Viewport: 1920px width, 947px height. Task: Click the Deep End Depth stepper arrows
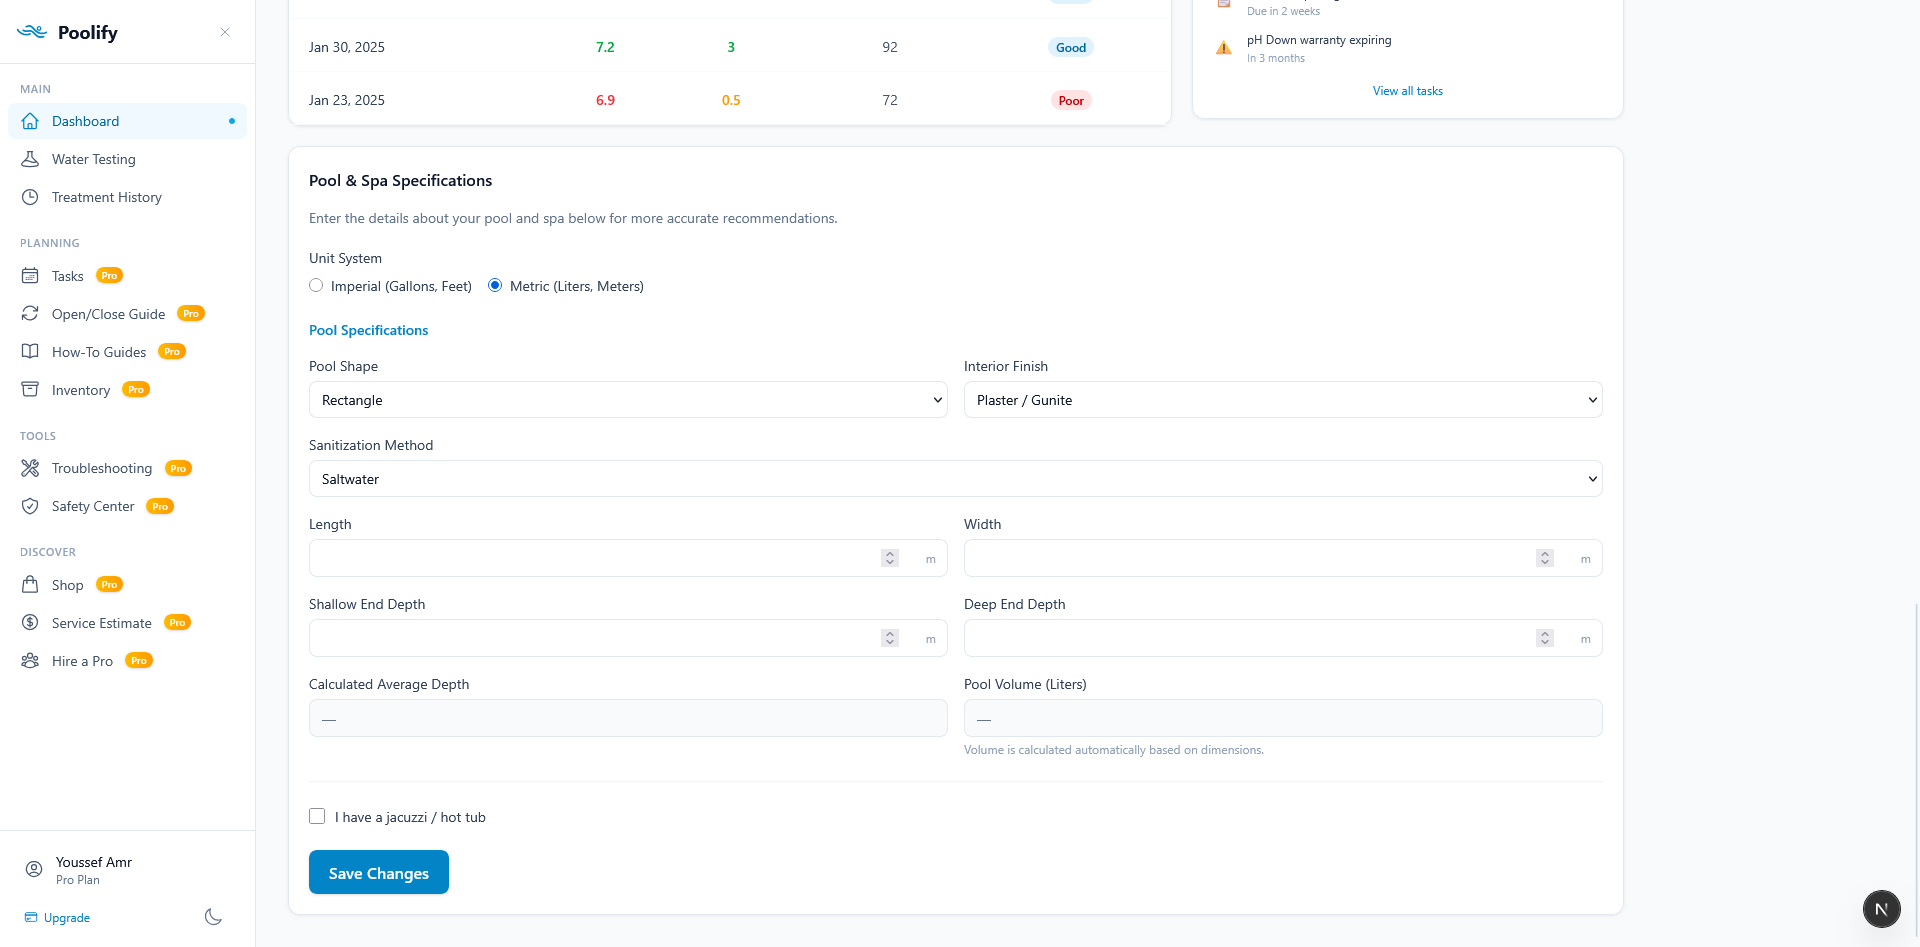coord(1545,638)
